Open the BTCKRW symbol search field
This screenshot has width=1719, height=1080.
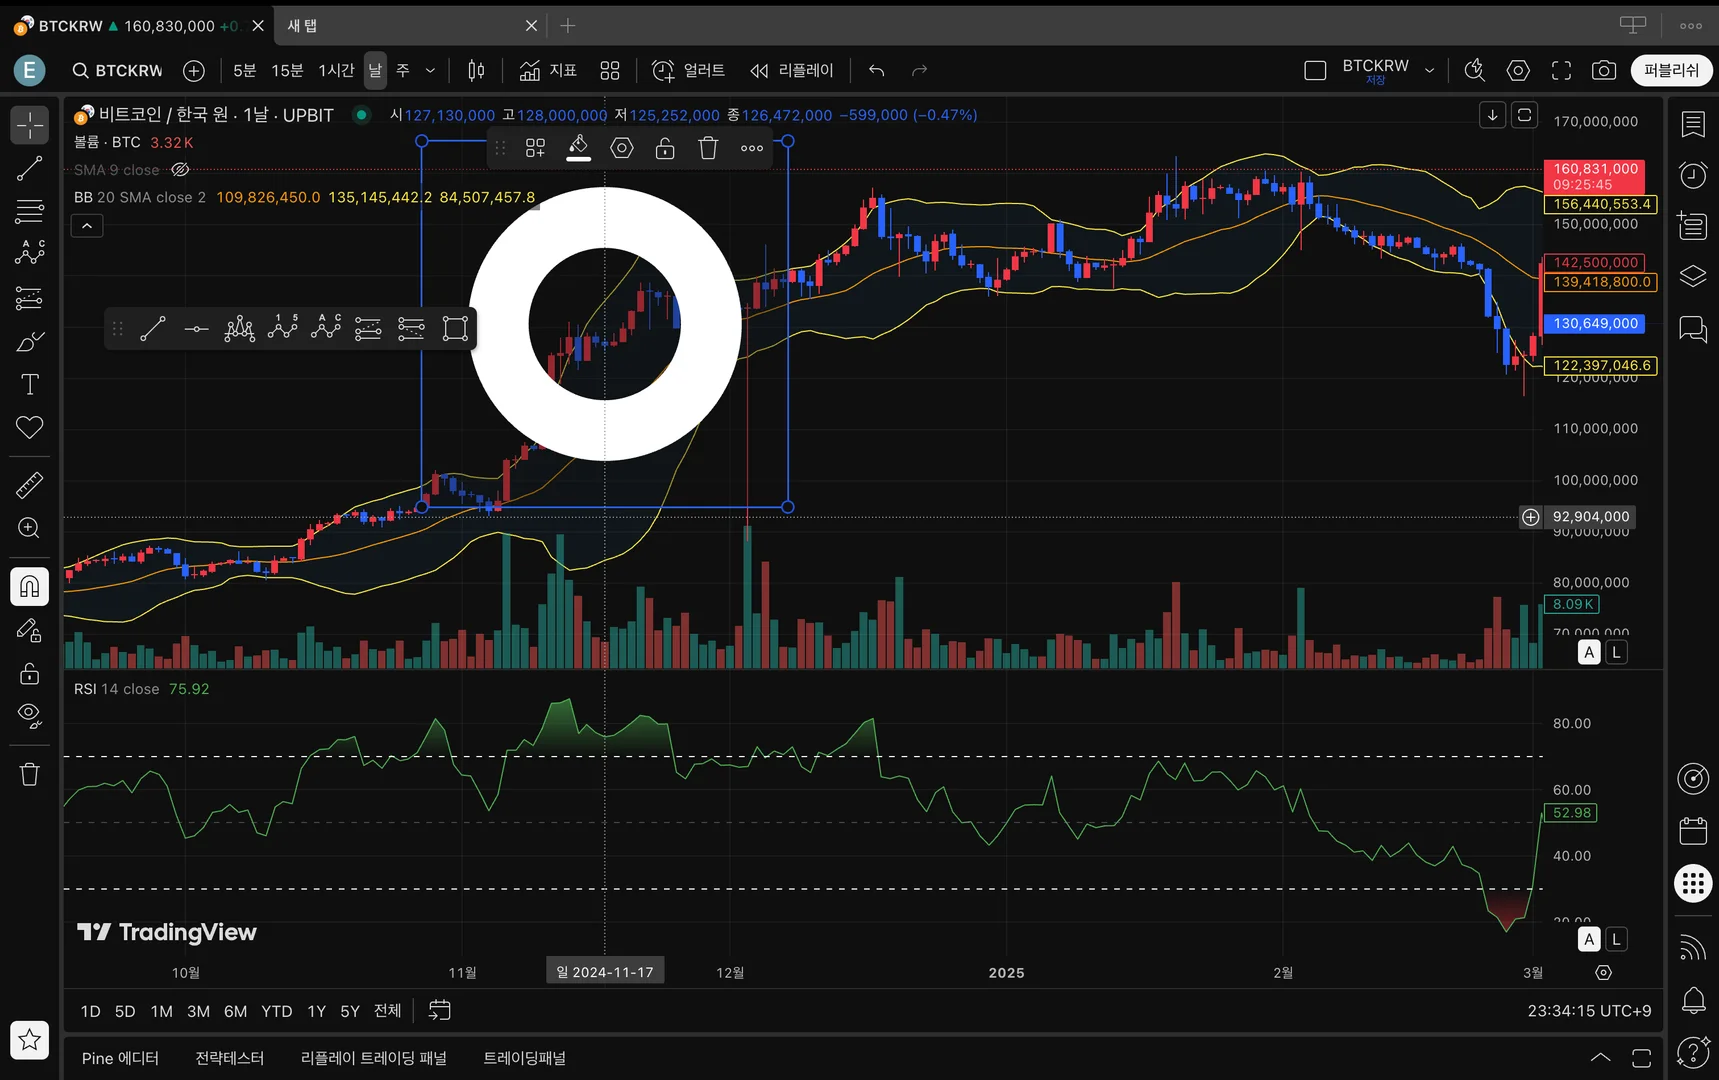[118, 70]
